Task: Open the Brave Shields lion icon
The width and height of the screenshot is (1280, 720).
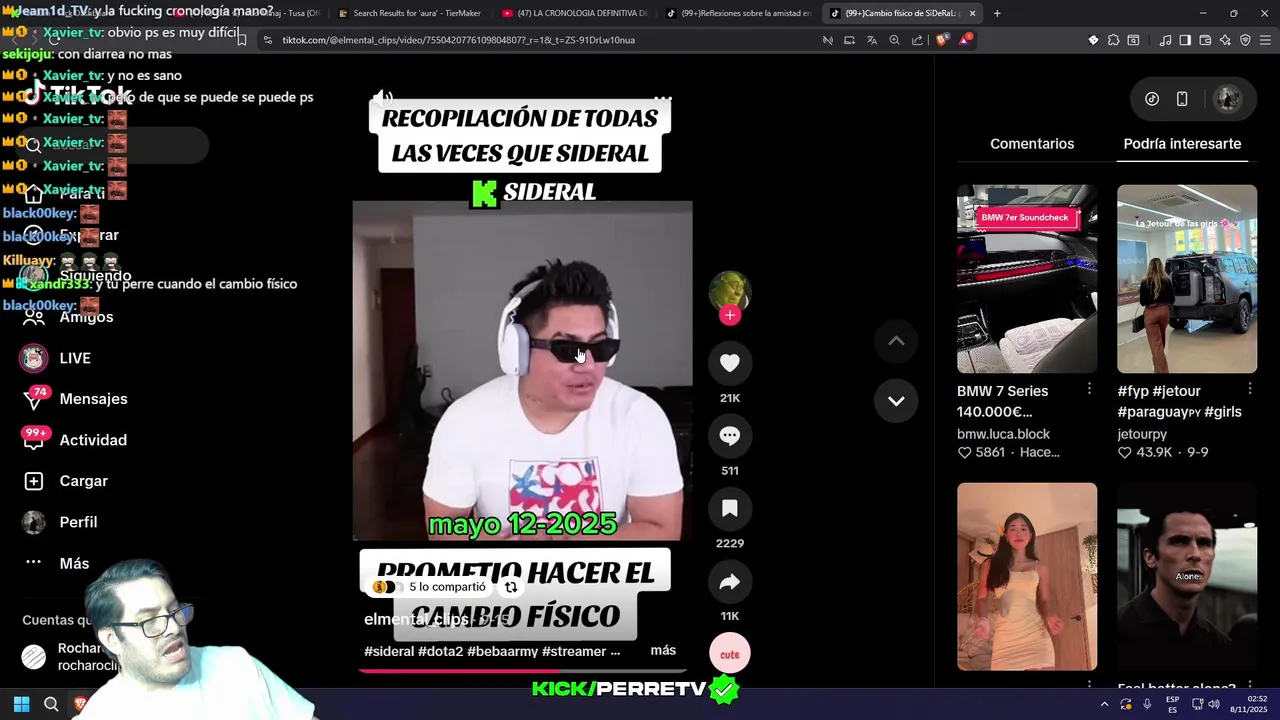Action: click(942, 40)
